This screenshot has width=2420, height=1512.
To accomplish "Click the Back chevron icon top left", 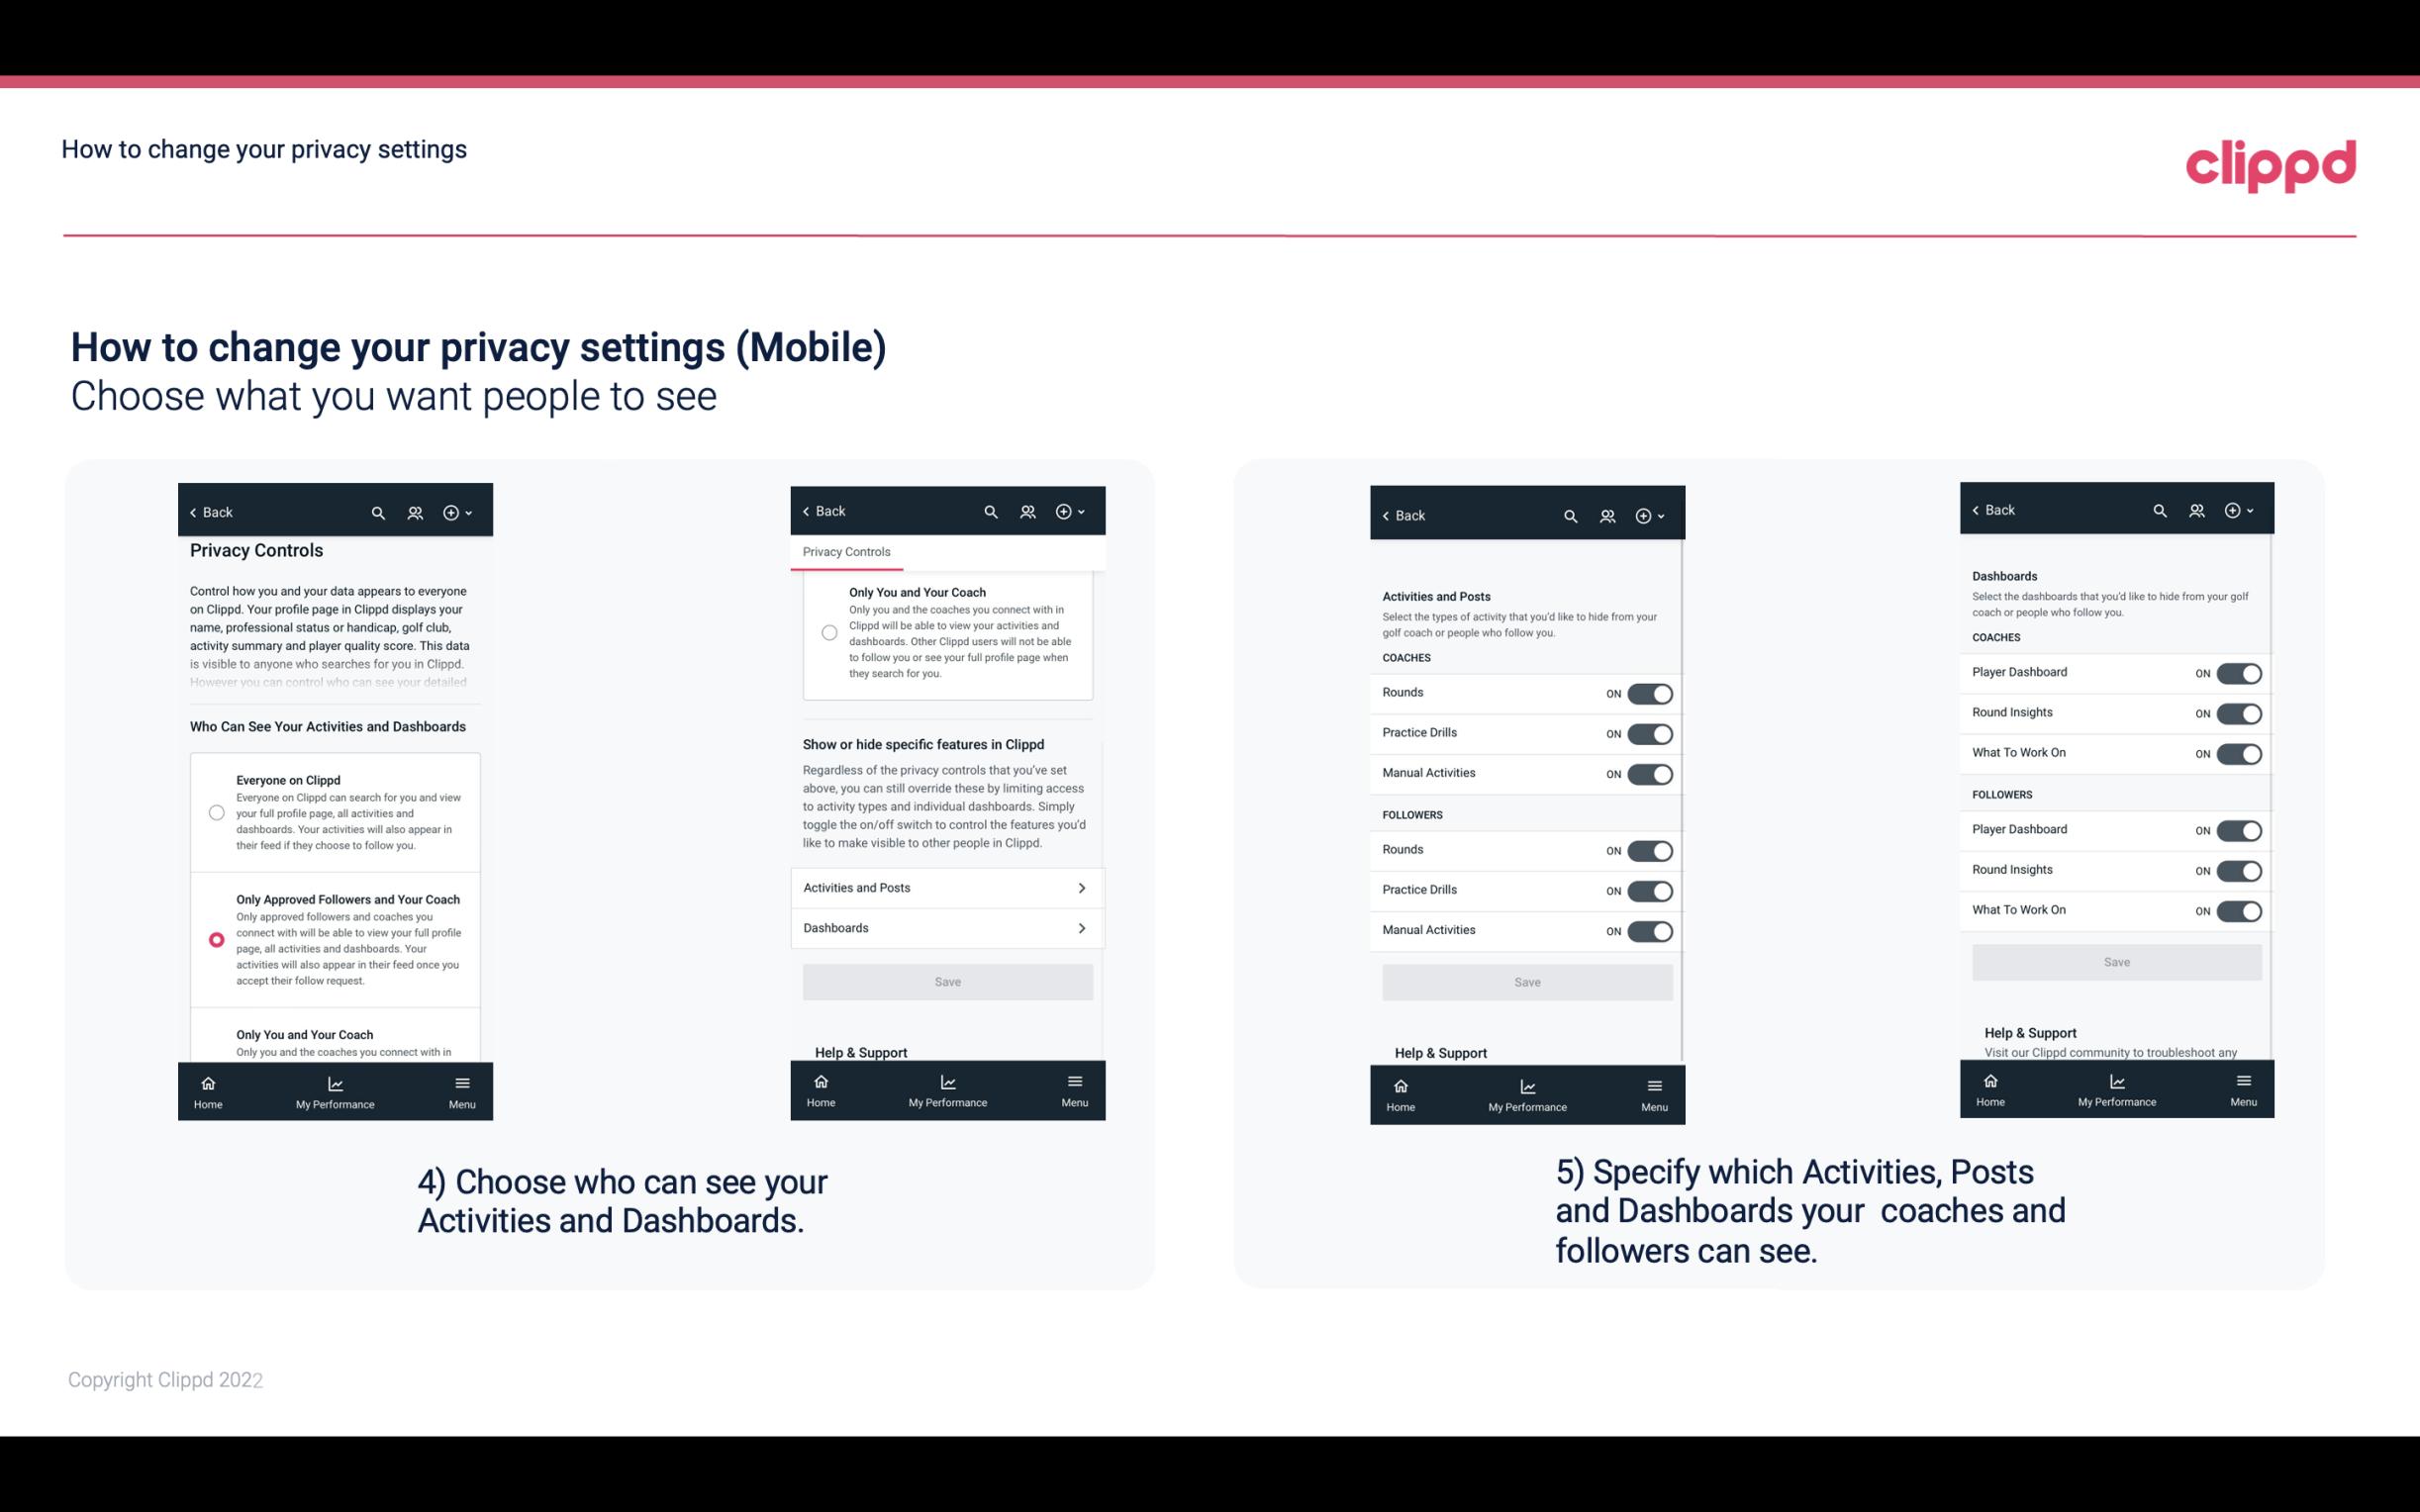I will pos(193,511).
